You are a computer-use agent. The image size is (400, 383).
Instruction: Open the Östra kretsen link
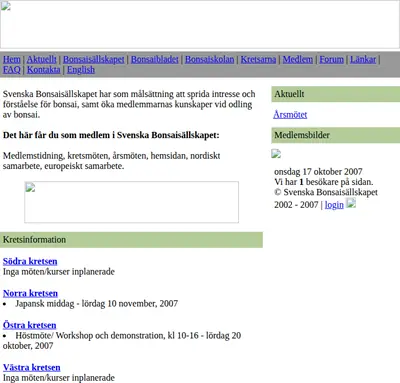(30, 325)
